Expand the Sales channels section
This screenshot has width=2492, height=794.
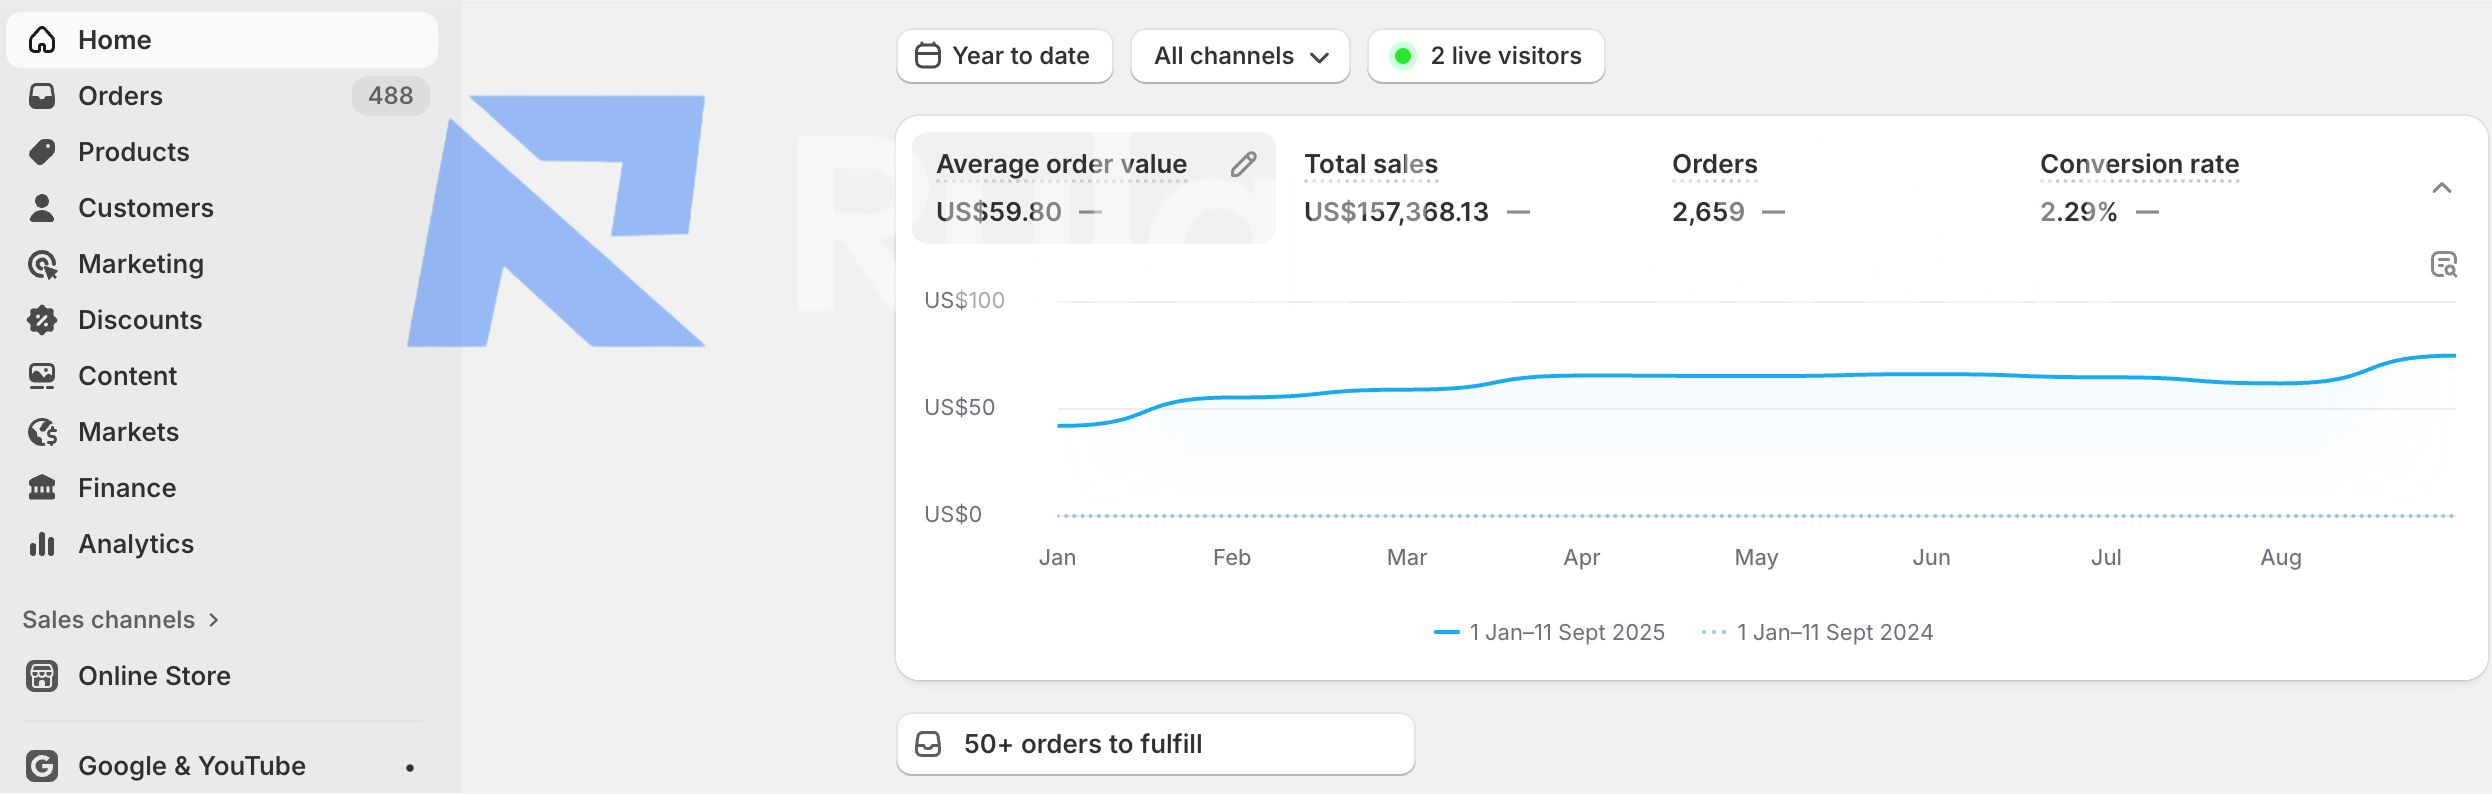120,620
